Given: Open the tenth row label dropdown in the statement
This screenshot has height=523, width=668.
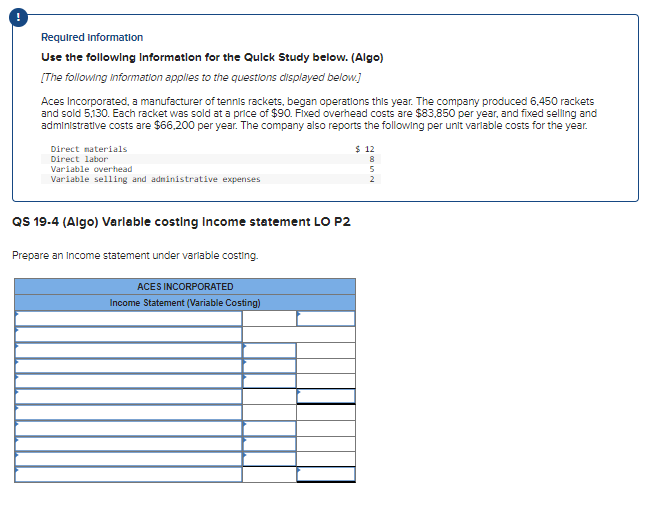Looking at the screenshot, I should point(129,459).
